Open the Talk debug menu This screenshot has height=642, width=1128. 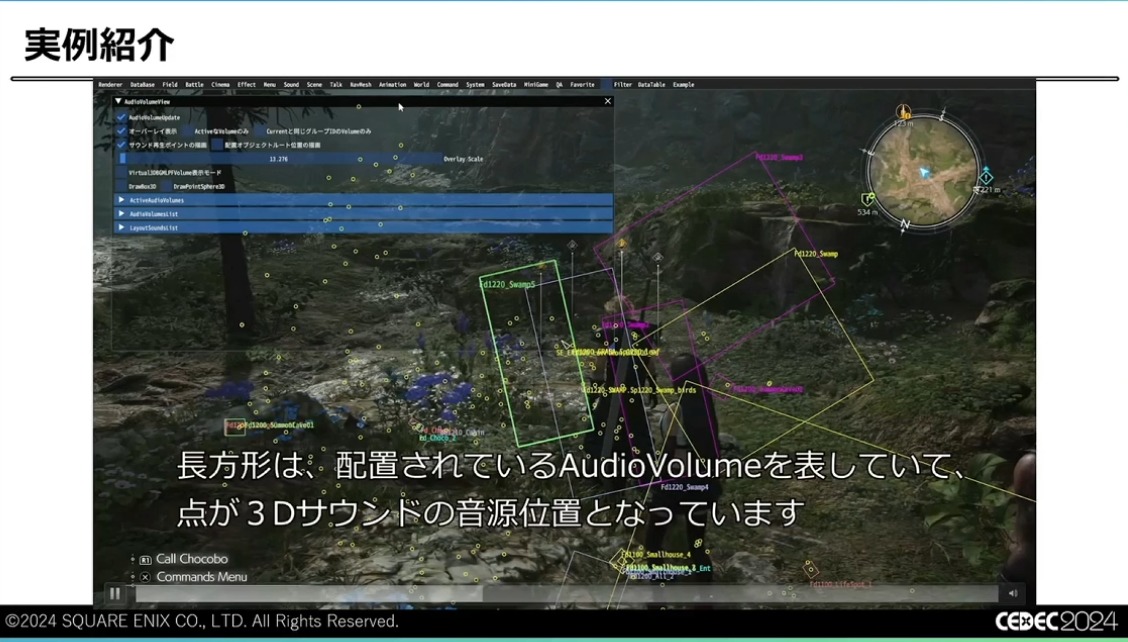pyautogui.click(x=336, y=85)
